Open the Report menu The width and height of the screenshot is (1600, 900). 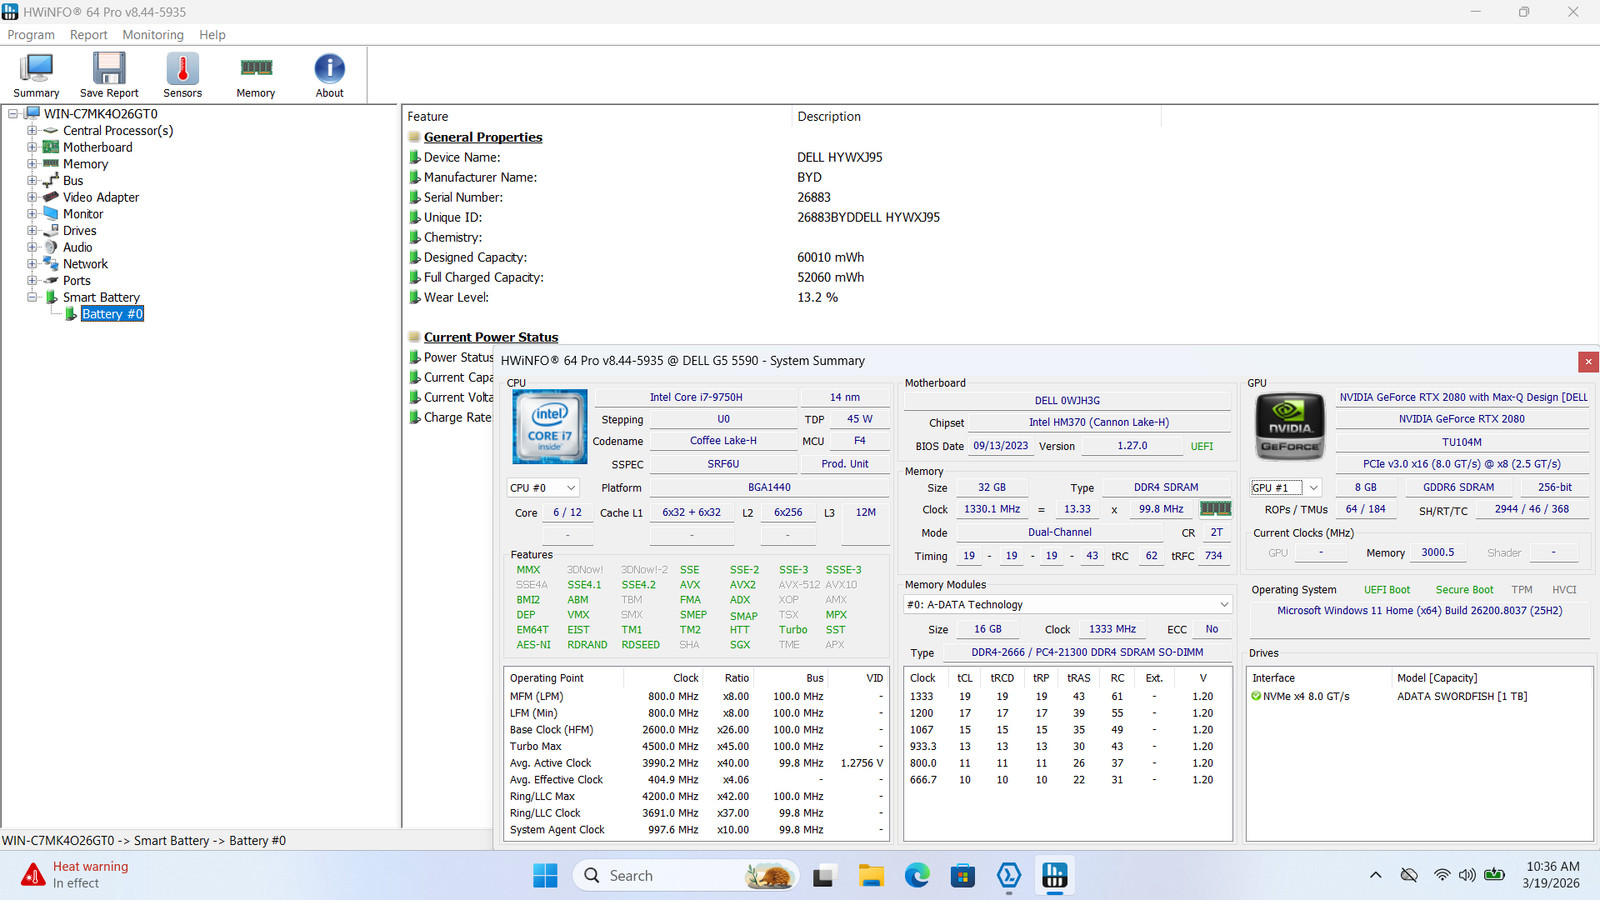click(x=88, y=35)
